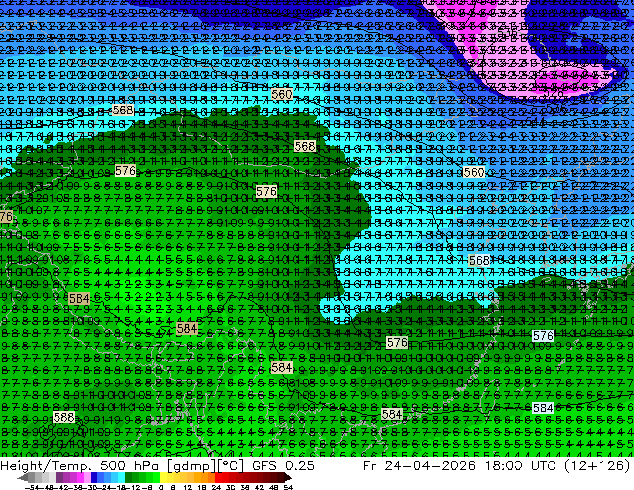
Task: Click the 588 height contour label
Action: [x=64, y=417]
